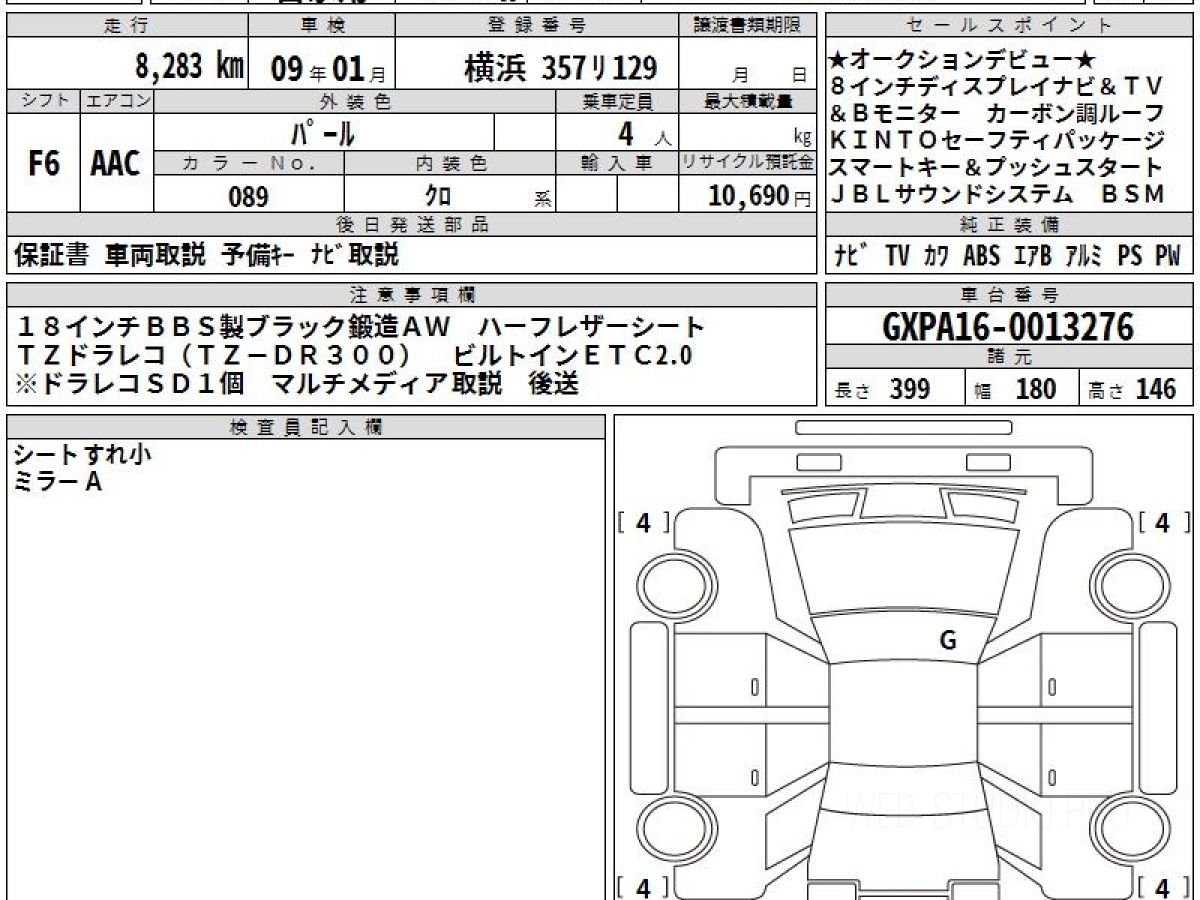Select the bottom-left tire rating [4]
This screenshot has height=900, width=1200.
tap(643, 887)
